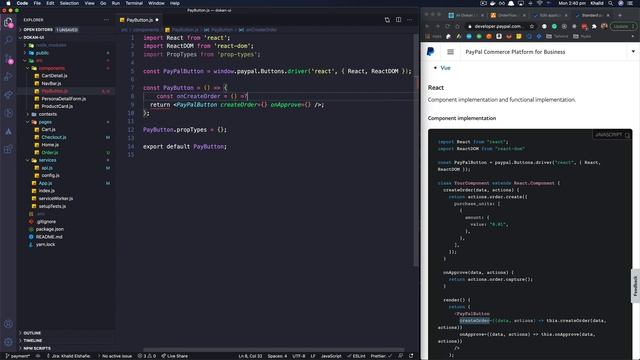Open package.json in the explorer

[x=50, y=229]
